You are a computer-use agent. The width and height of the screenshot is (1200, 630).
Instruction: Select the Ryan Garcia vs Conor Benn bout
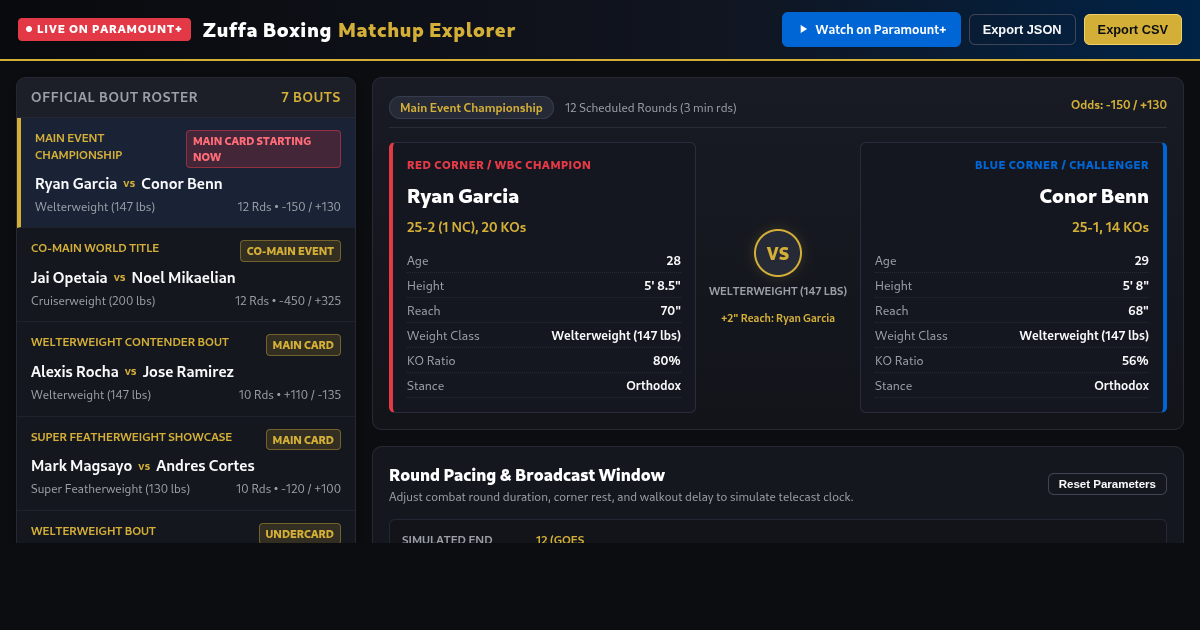pyautogui.click(x=186, y=173)
